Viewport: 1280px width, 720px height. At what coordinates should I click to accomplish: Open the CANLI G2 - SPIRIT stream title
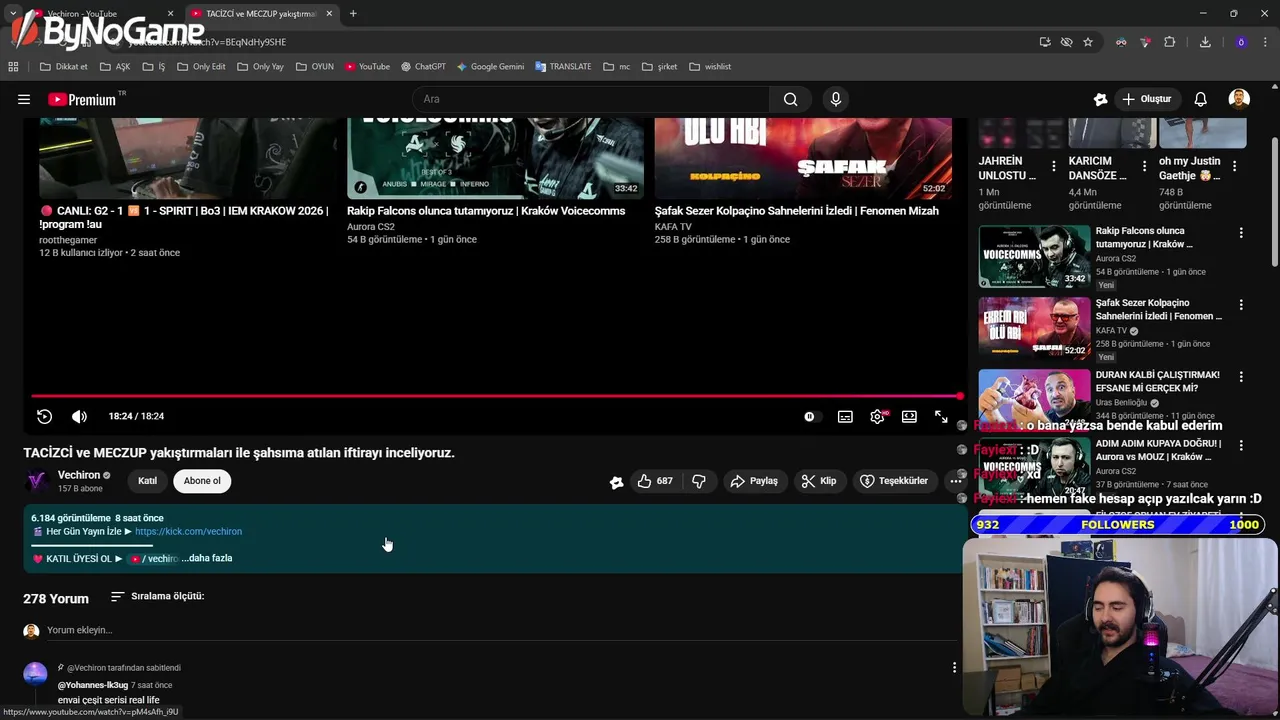[184, 217]
